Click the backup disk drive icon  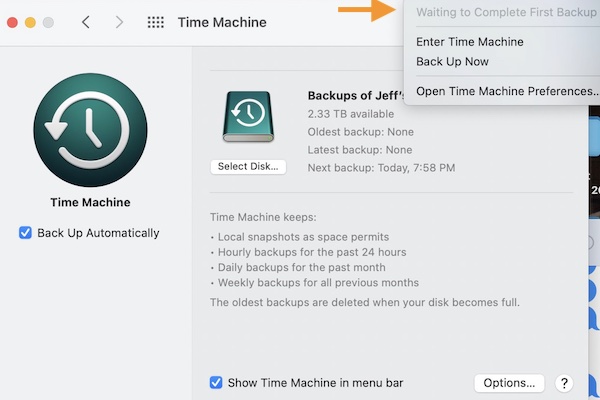click(x=248, y=116)
